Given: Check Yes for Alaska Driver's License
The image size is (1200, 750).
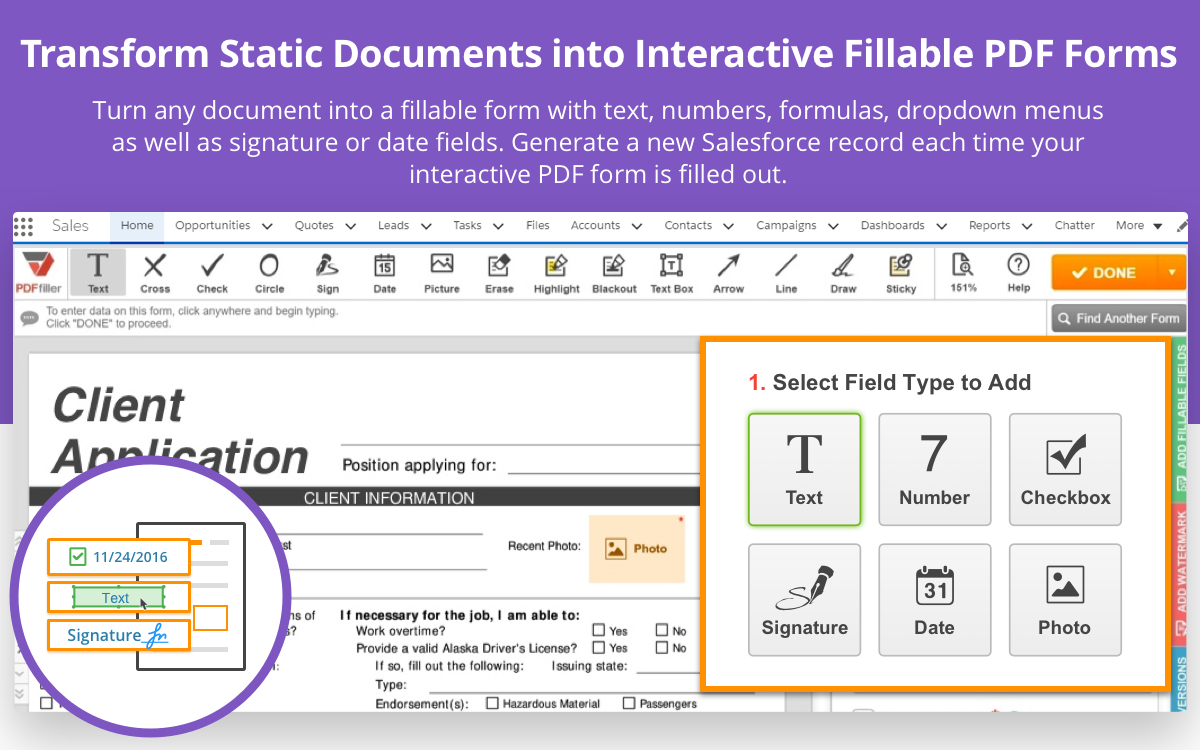Looking at the screenshot, I should coord(598,648).
